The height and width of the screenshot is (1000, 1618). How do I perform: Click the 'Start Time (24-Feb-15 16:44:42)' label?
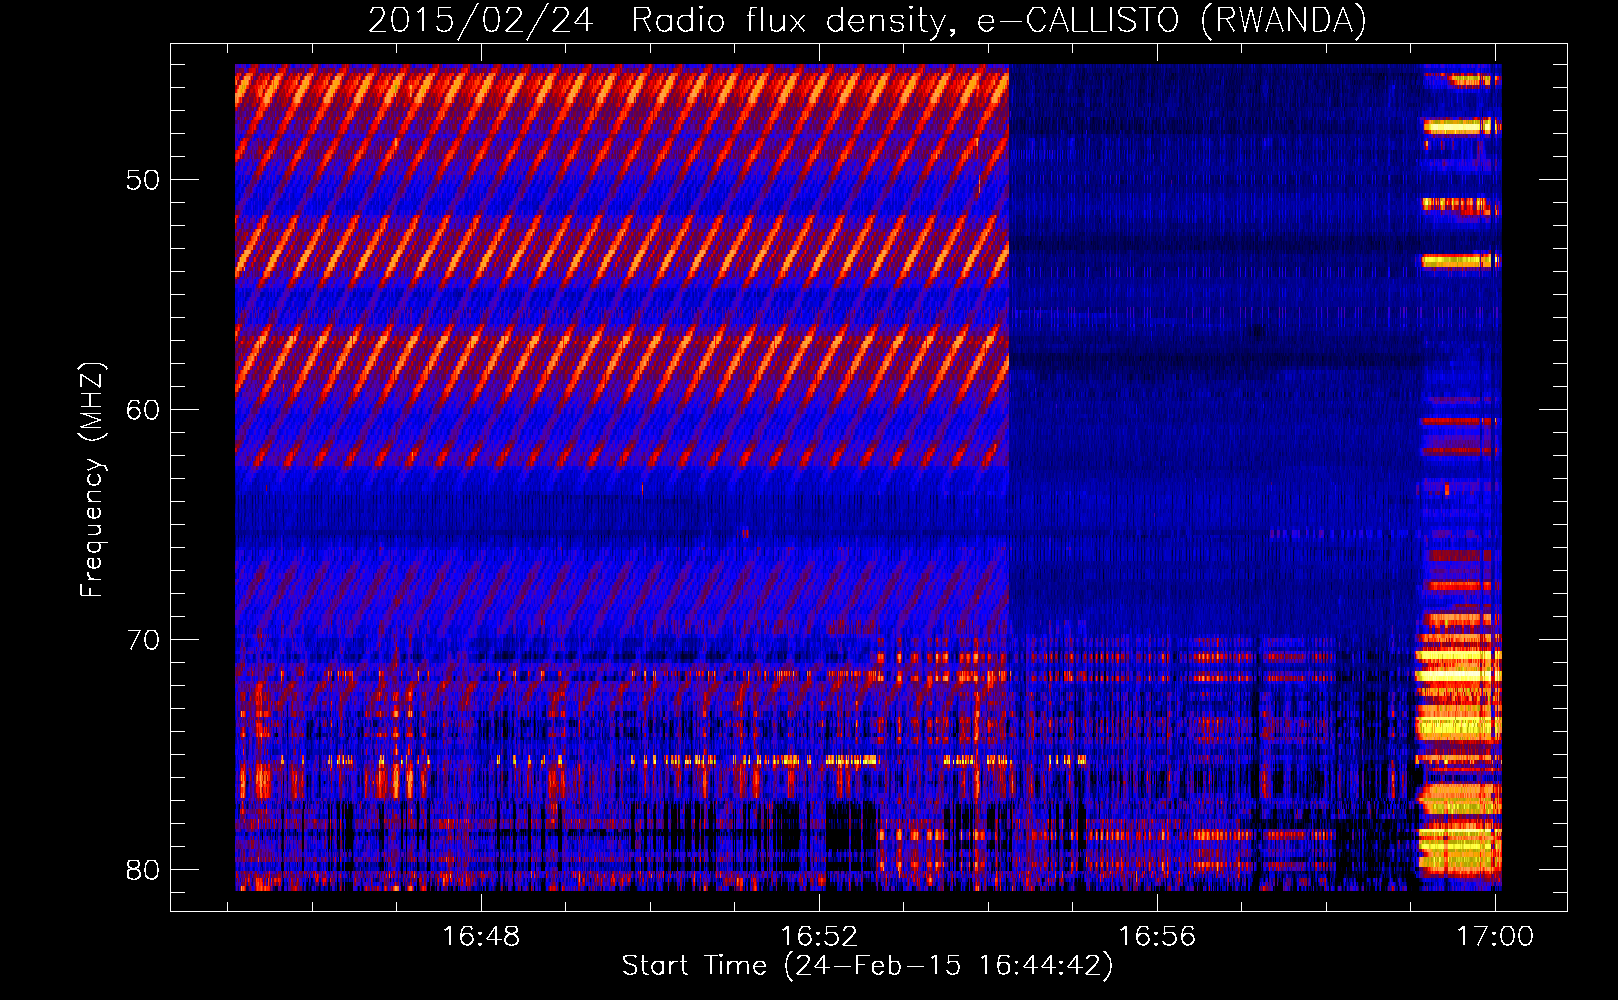tap(867, 966)
